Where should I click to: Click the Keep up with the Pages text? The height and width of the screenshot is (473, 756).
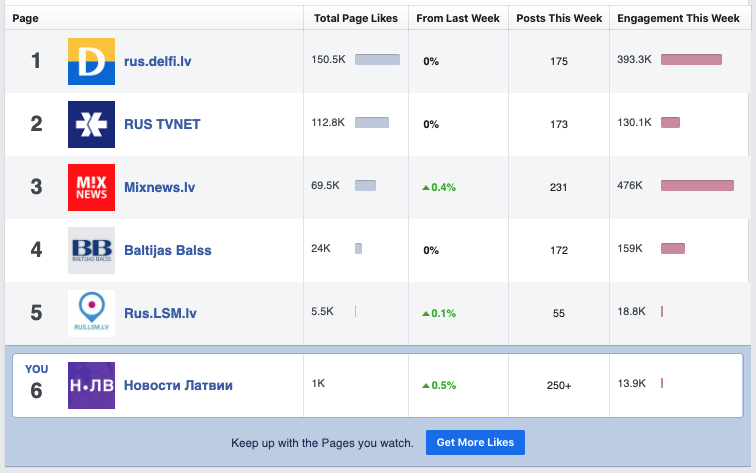(322, 443)
